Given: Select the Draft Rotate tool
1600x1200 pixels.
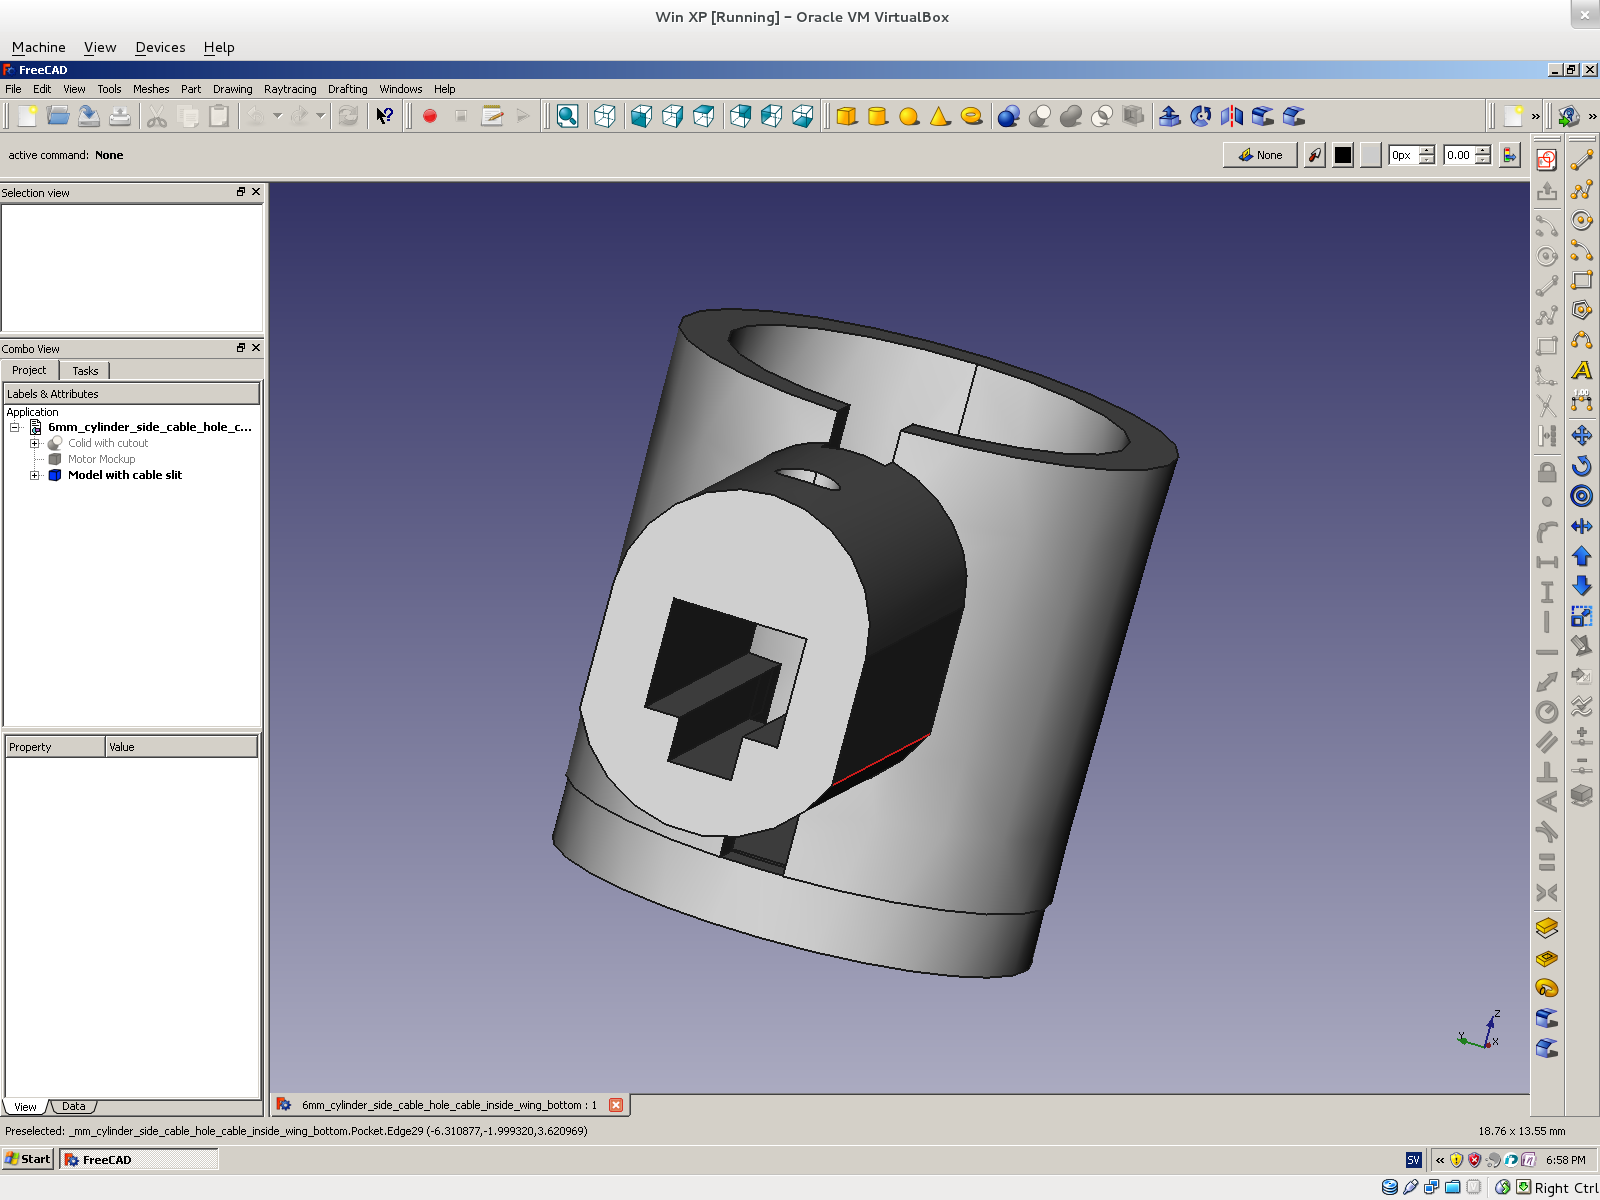Looking at the screenshot, I should click(1582, 466).
